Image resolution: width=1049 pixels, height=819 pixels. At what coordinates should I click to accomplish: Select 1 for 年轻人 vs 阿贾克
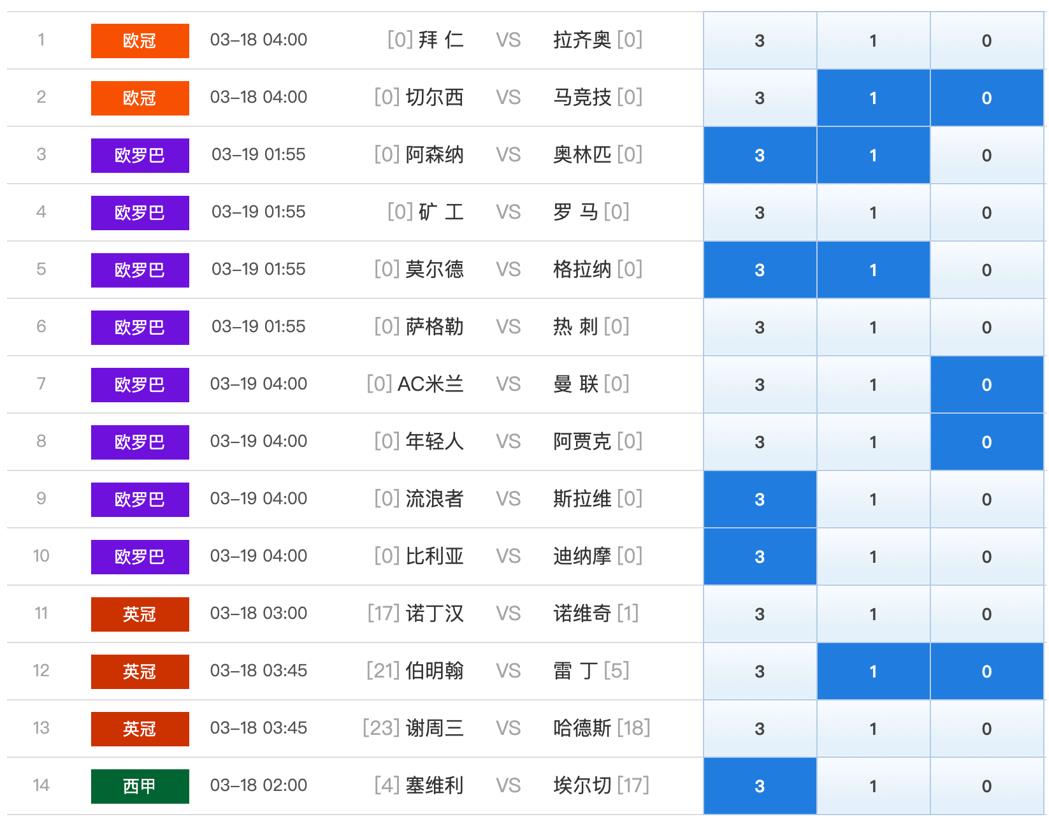click(873, 442)
